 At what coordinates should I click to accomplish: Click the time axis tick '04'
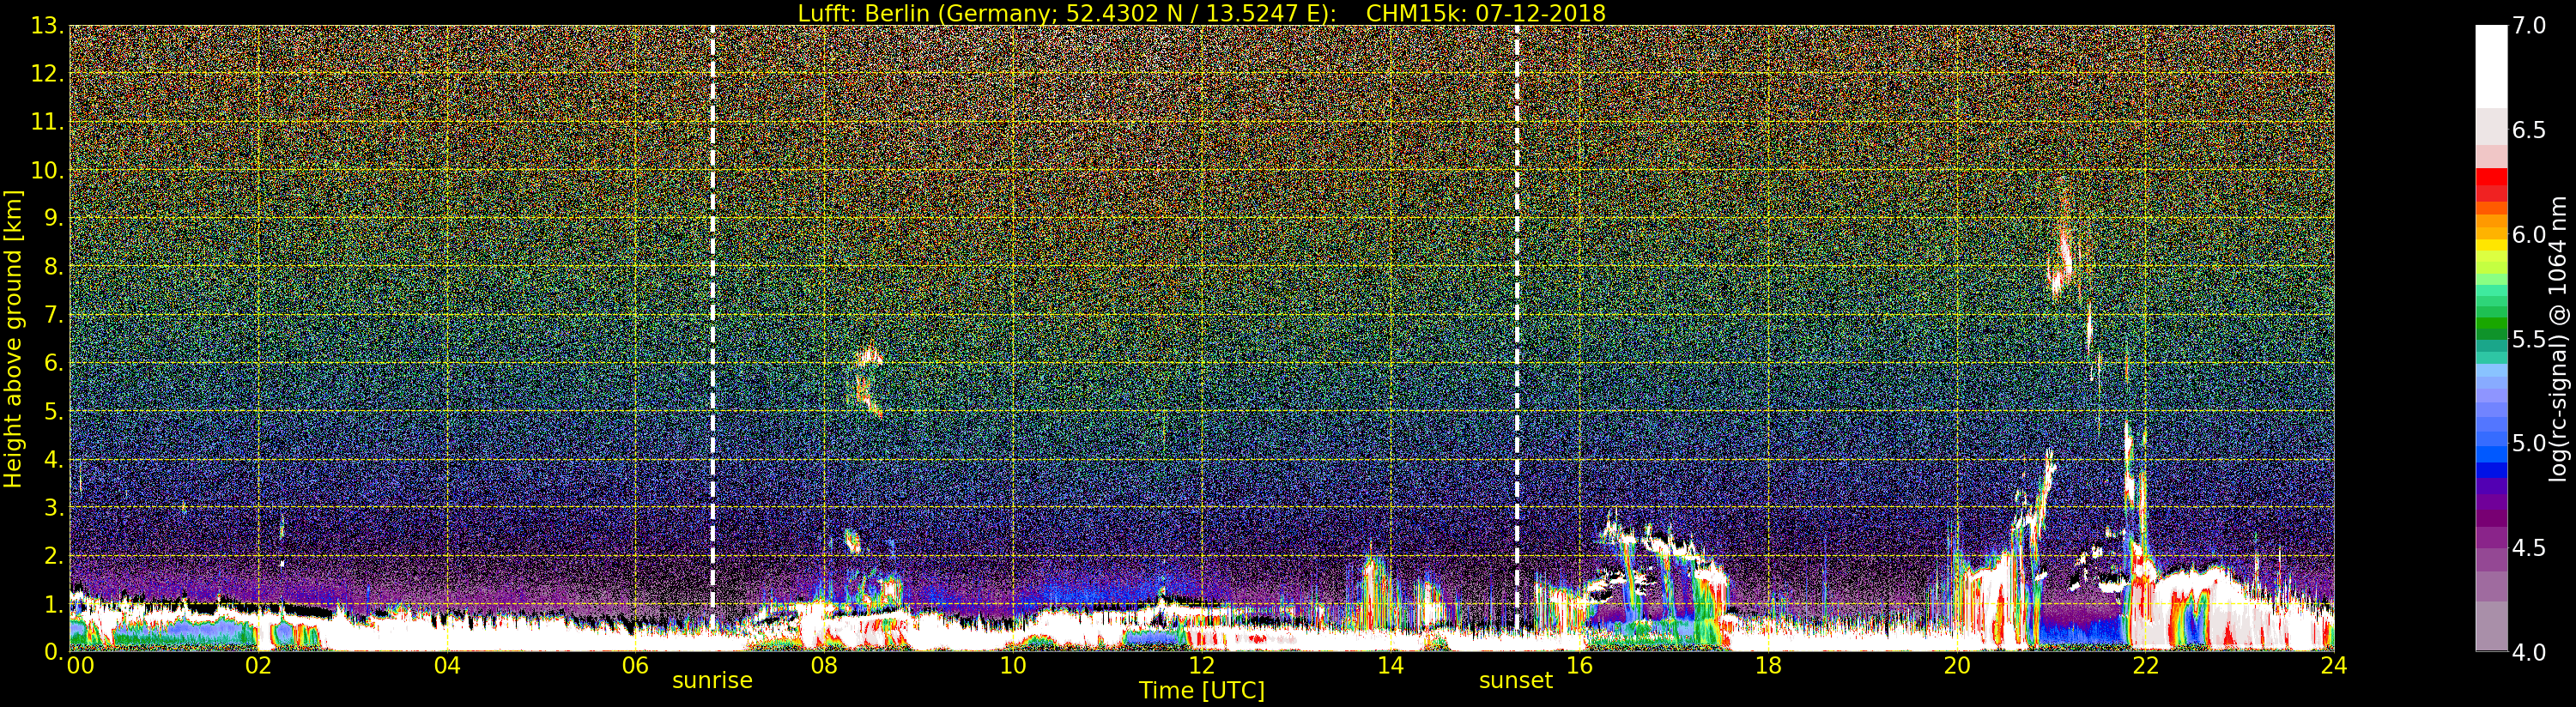(x=447, y=666)
